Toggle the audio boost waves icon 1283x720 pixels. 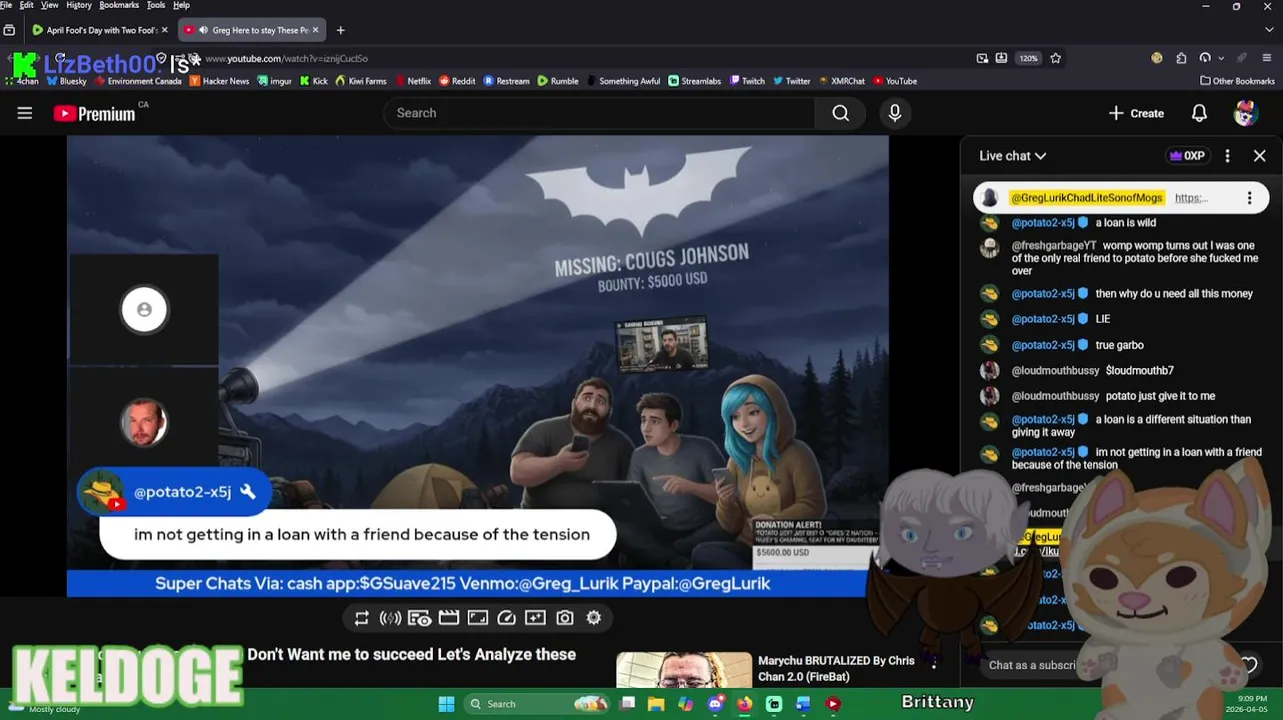point(390,618)
